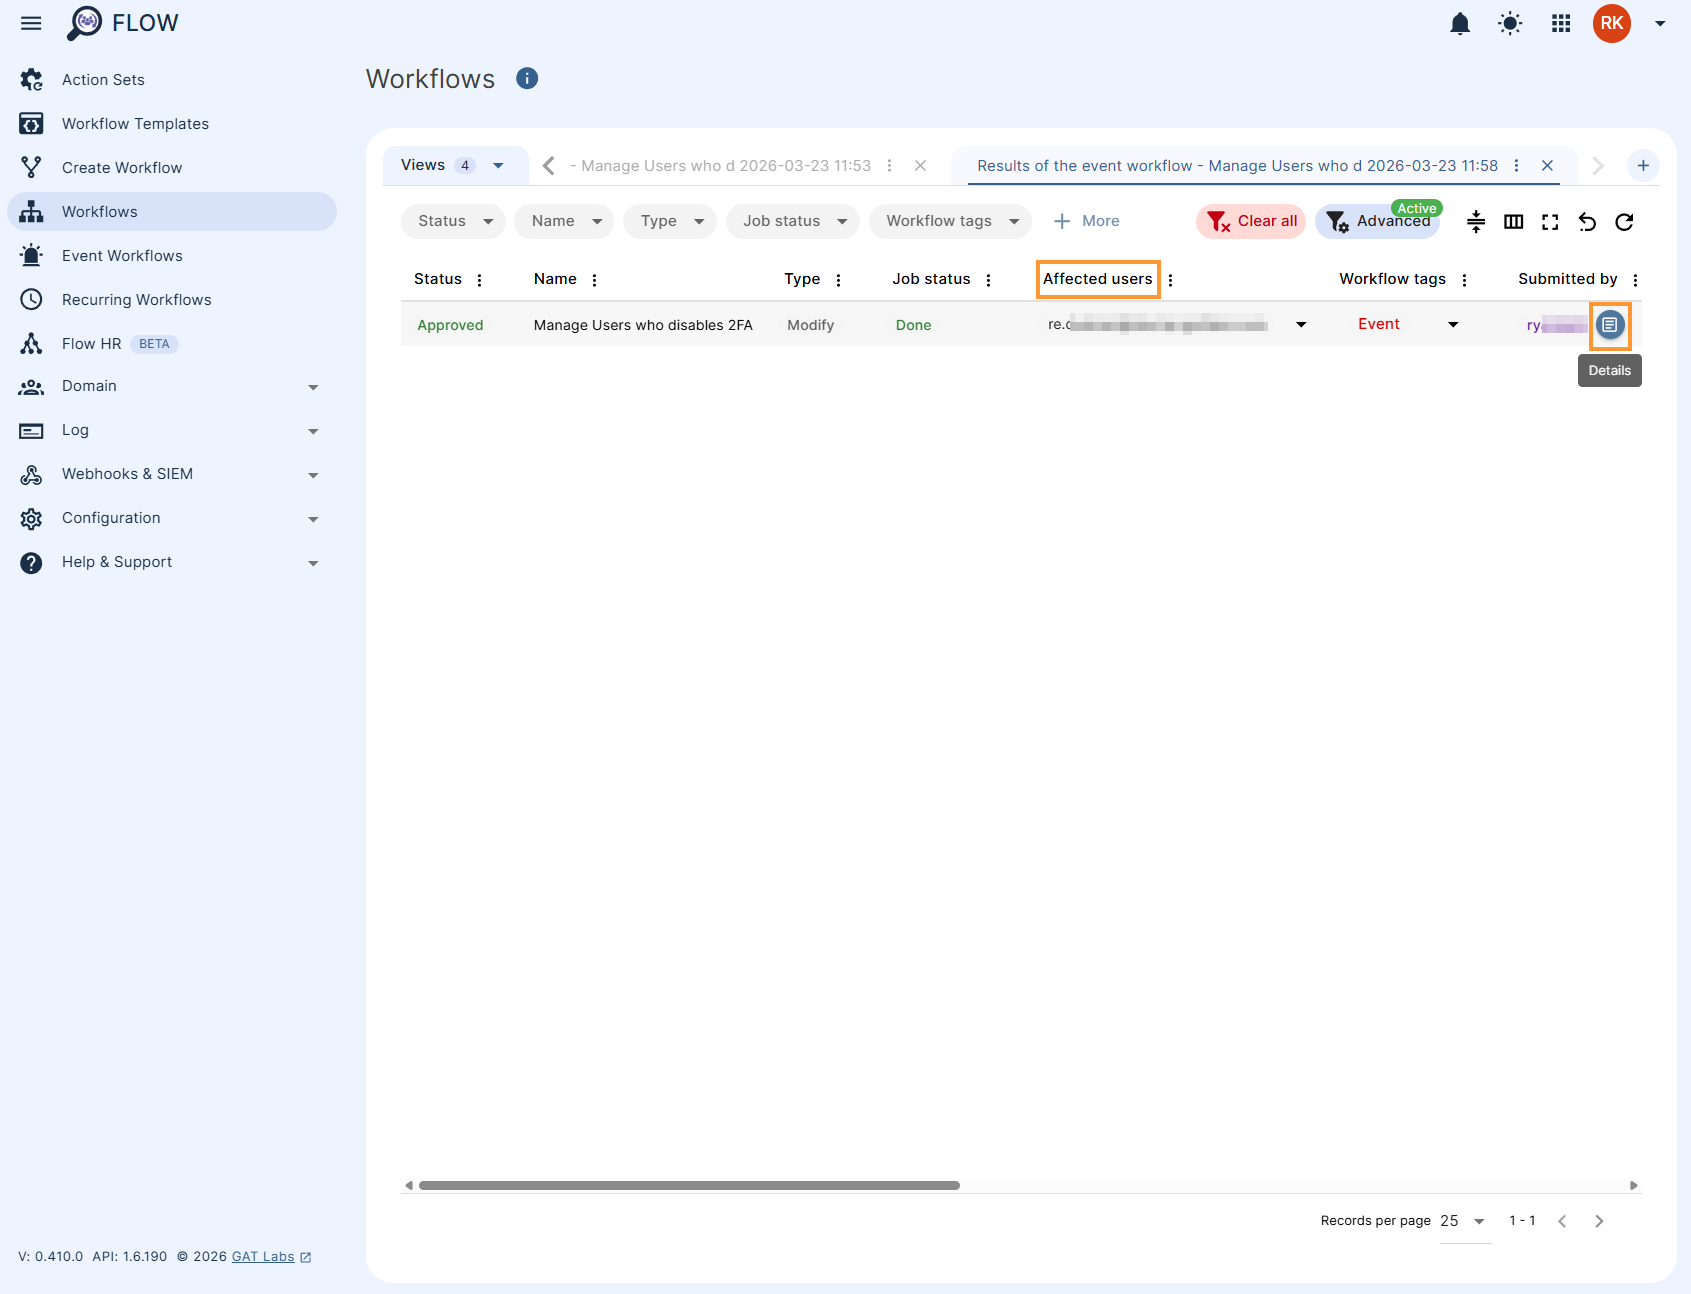The height and width of the screenshot is (1294, 1691).
Task: Collapse row density using the compact view icon
Action: click(x=1475, y=222)
